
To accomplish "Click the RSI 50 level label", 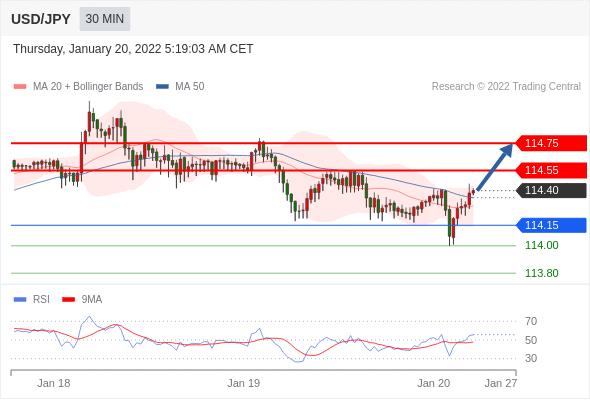I will pos(531,340).
